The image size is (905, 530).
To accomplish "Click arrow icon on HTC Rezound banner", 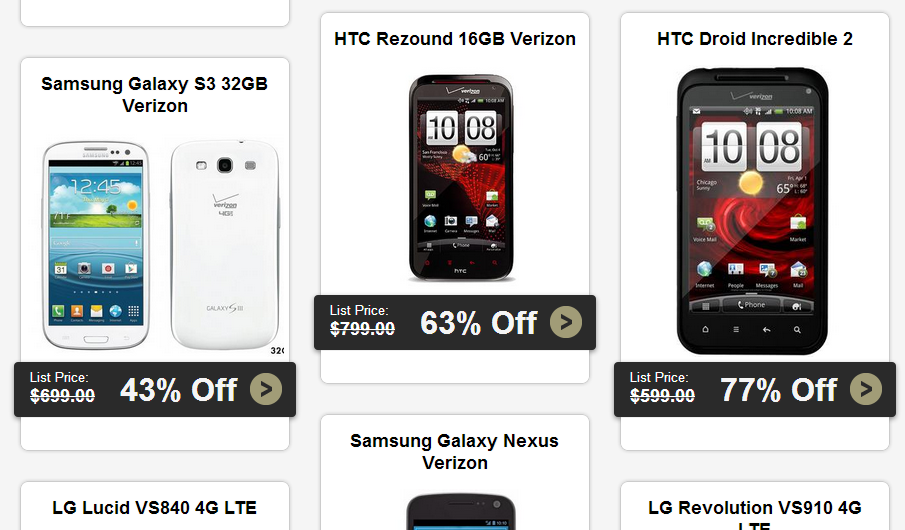I will tap(566, 322).
